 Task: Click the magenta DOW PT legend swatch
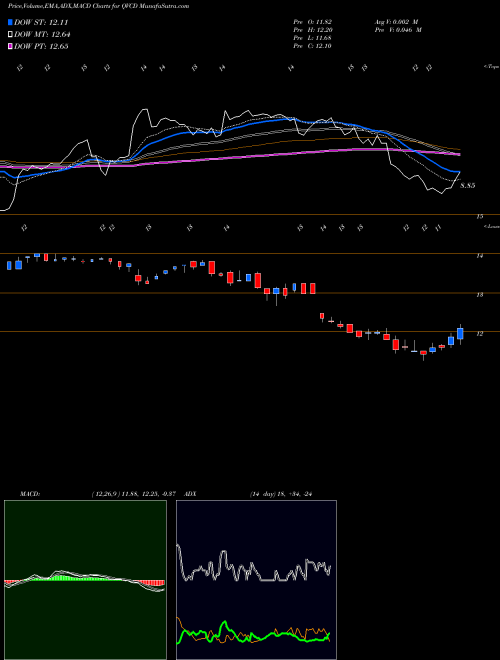coord(11,46)
